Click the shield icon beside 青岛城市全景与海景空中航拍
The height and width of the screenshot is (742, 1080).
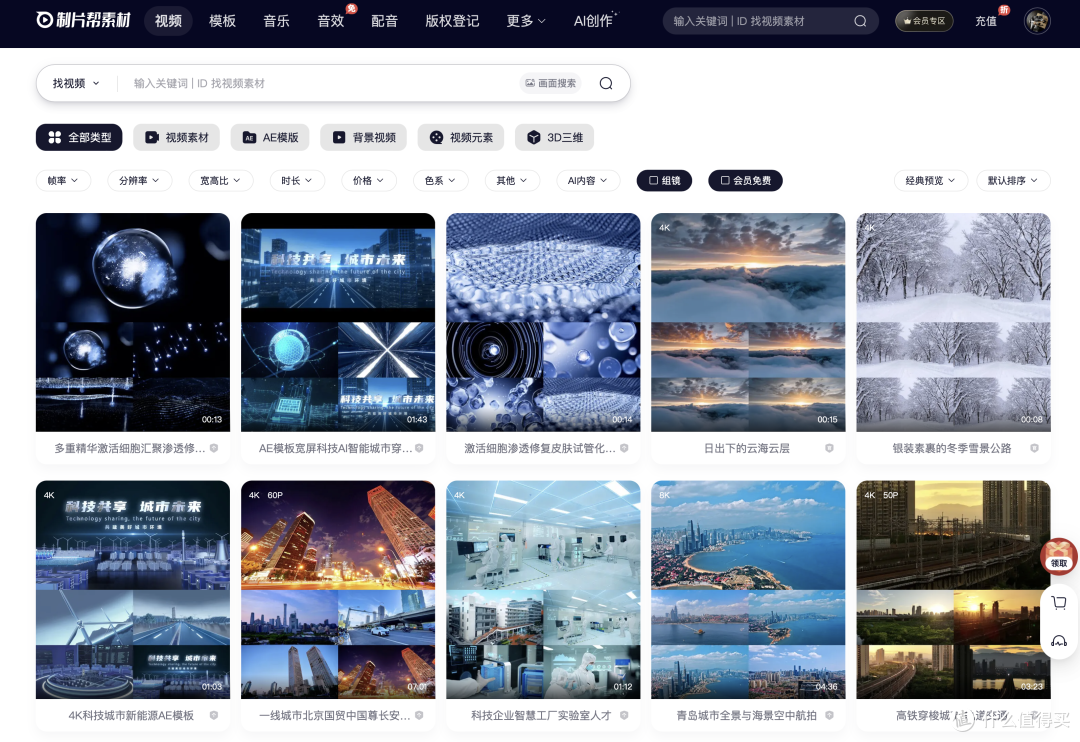point(829,716)
